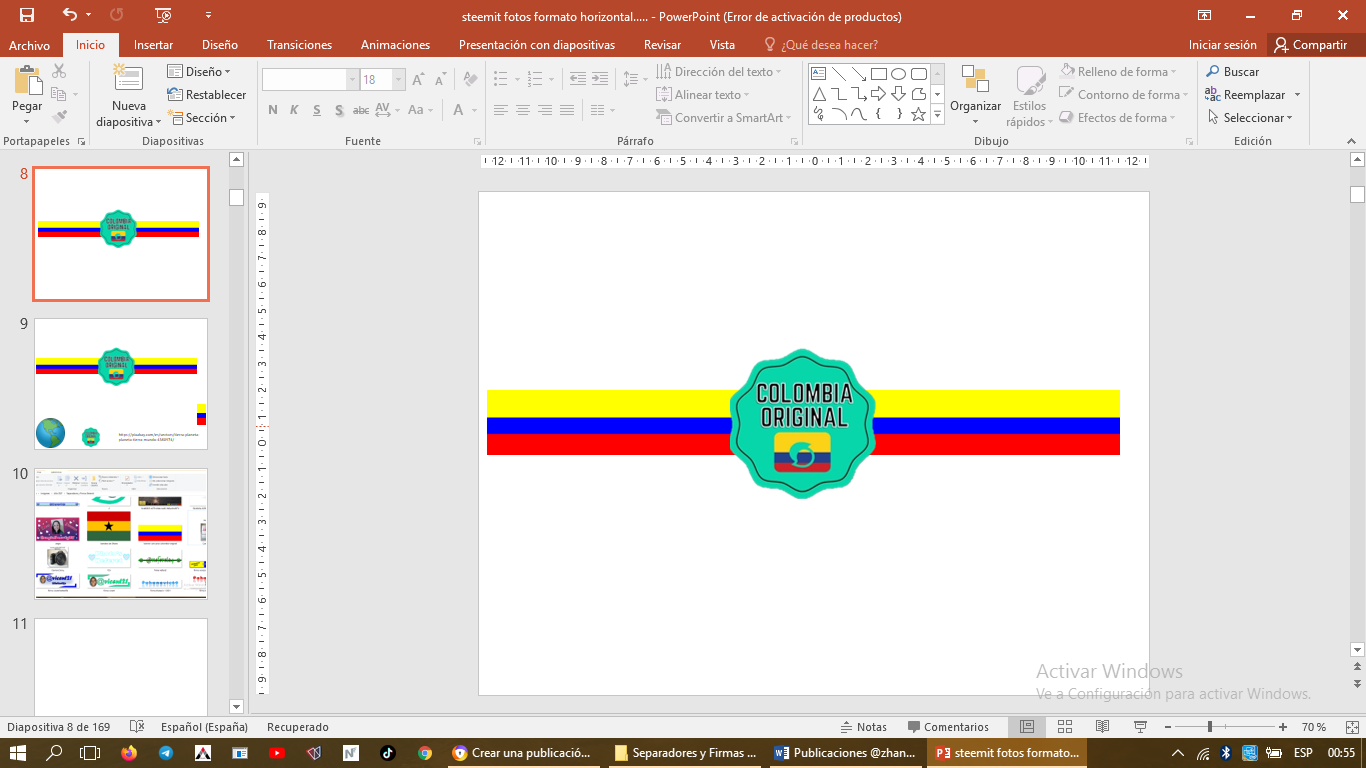Select the rectangle shape in shapes gallery

(x=878, y=74)
